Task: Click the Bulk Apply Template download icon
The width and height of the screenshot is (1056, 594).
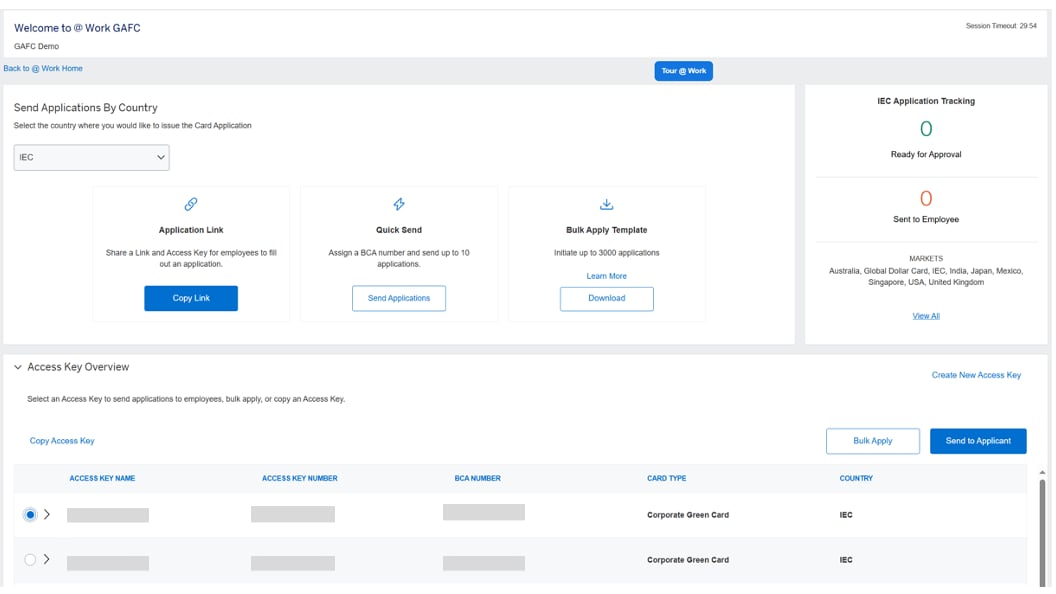Action: click(606, 203)
